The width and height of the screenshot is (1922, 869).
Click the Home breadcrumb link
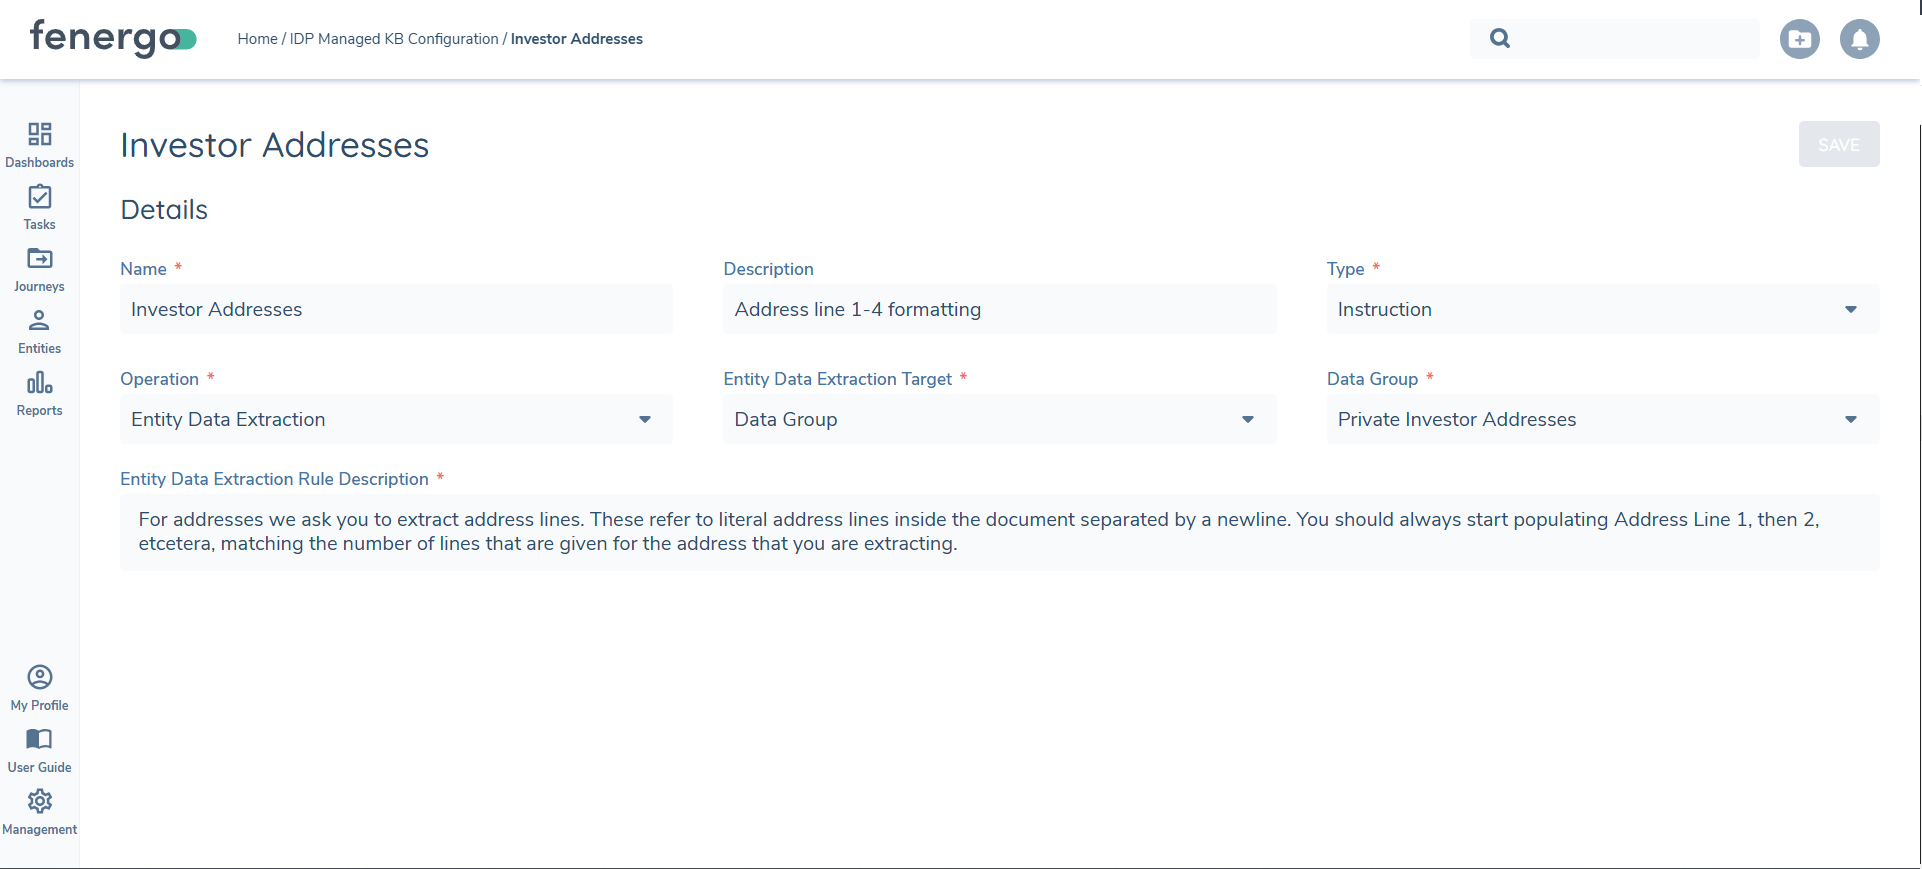tap(257, 39)
